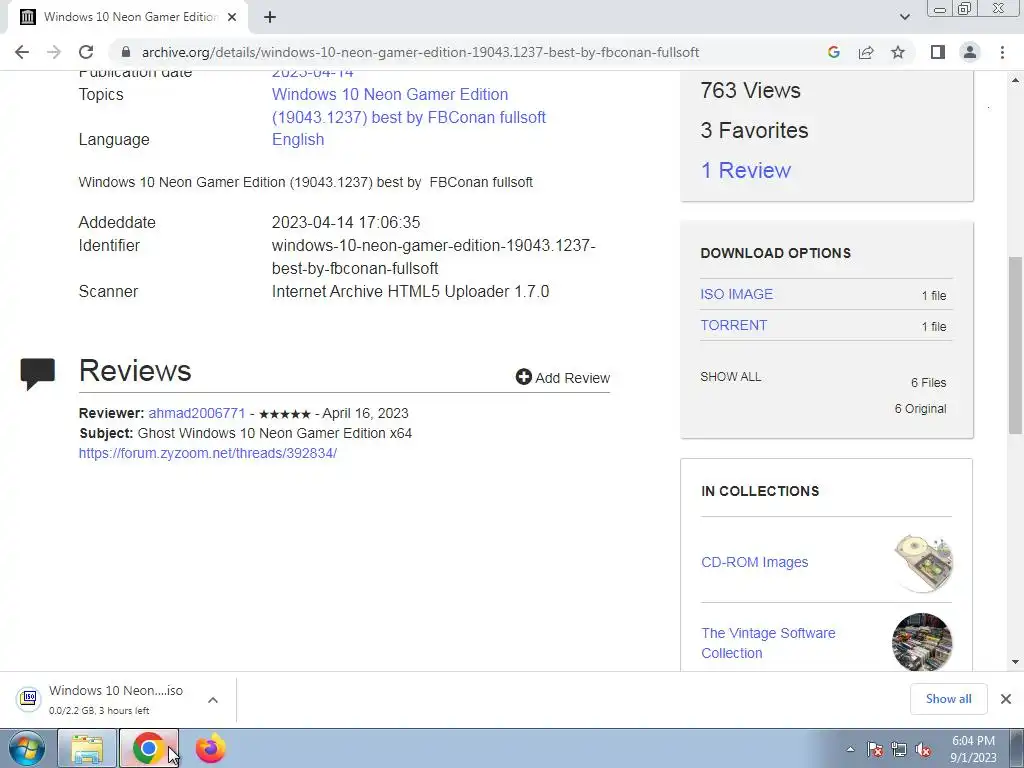Screen dimensions: 1024x768
Task: Click the URL address bar
Action: tap(421, 52)
